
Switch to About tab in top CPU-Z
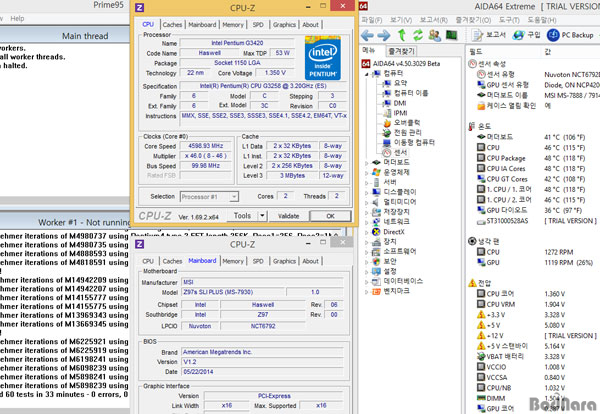coord(310,24)
